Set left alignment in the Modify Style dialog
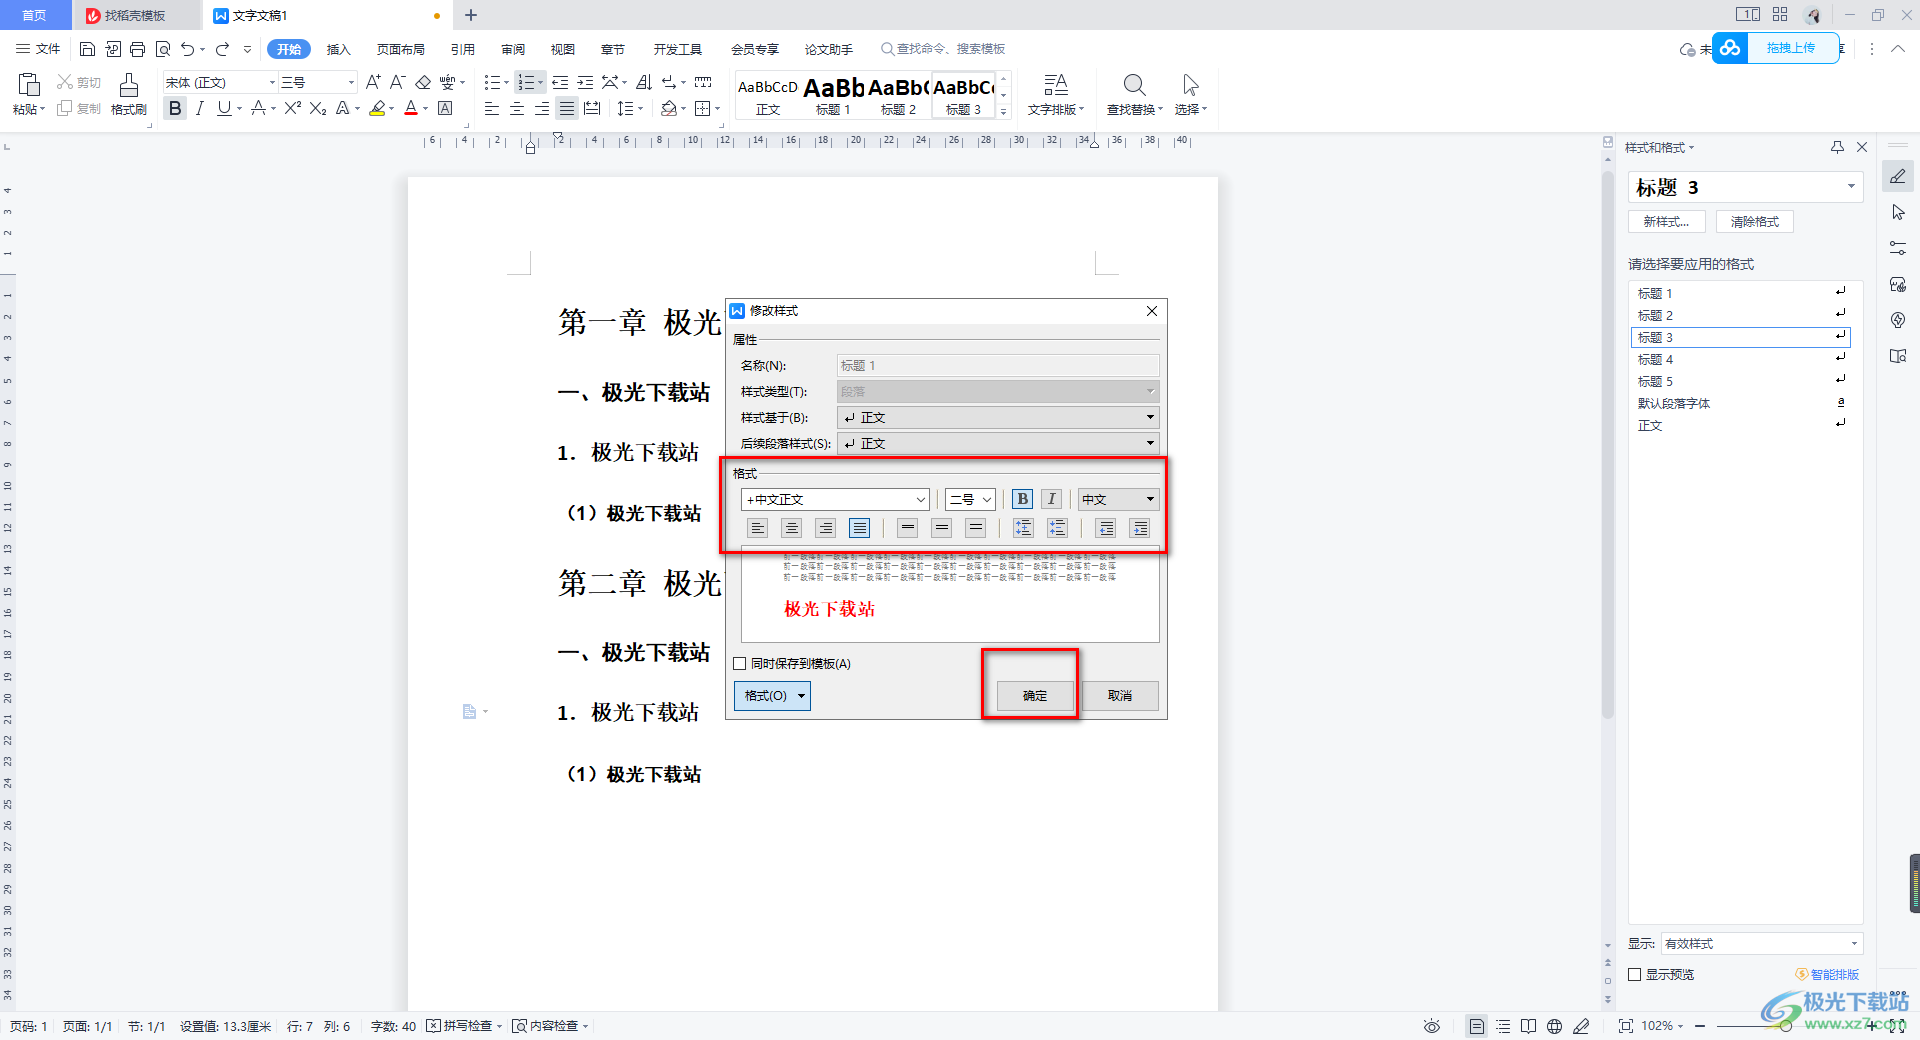Screen dimensions: 1920x1040 (757, 528)
